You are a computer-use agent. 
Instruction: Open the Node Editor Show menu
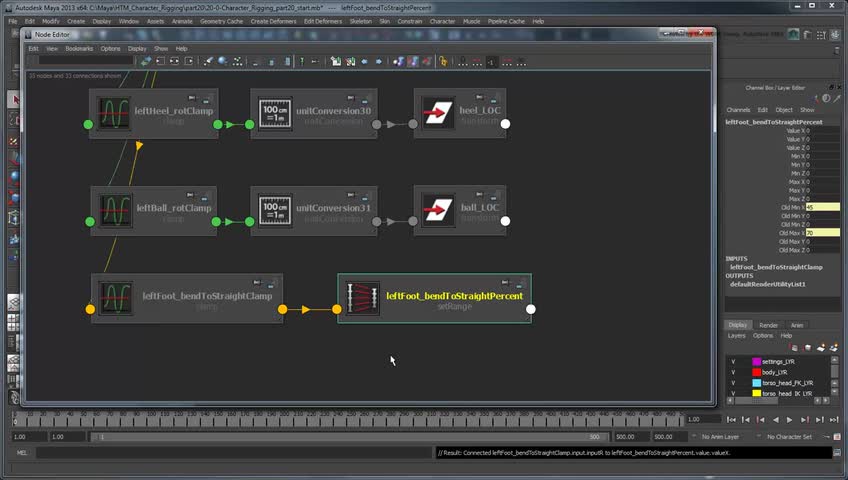click(161, 49)
